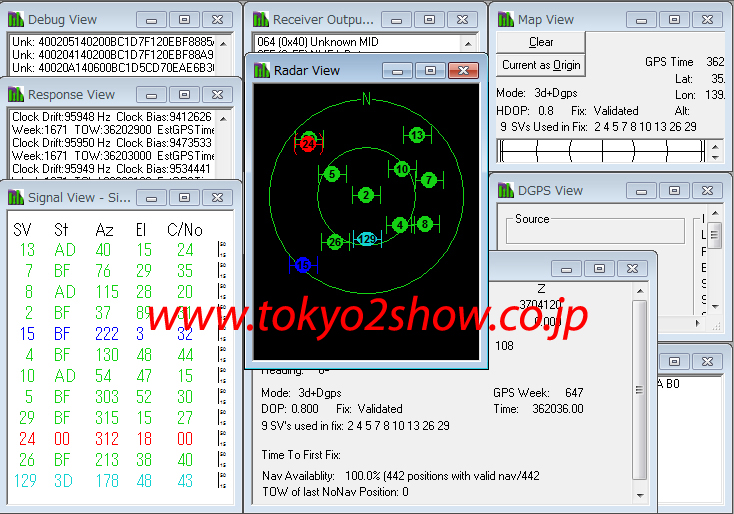Open Response View window icon menu

(15, 94)
